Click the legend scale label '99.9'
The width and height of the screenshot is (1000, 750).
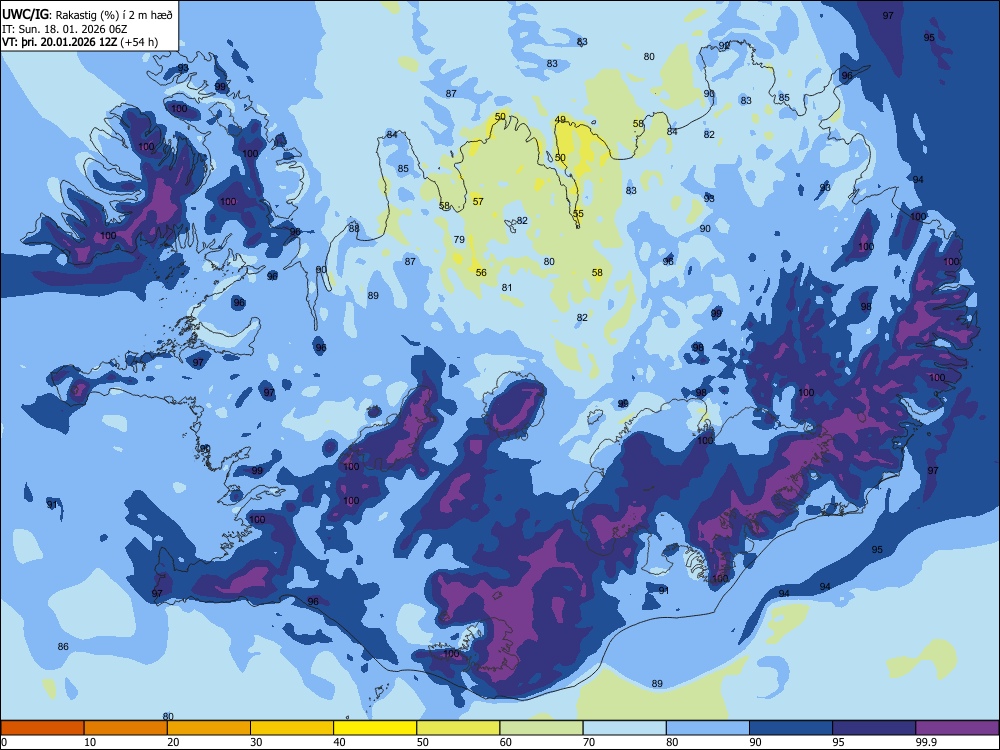click(925, 742)
